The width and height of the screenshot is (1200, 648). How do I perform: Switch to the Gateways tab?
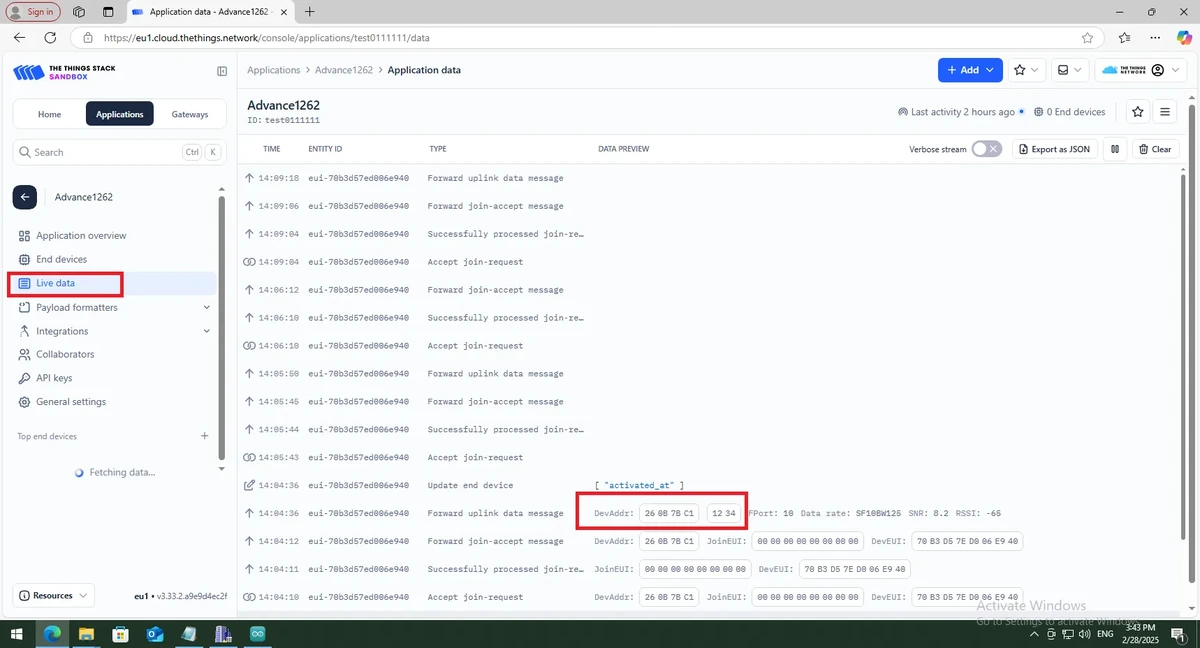190,114
